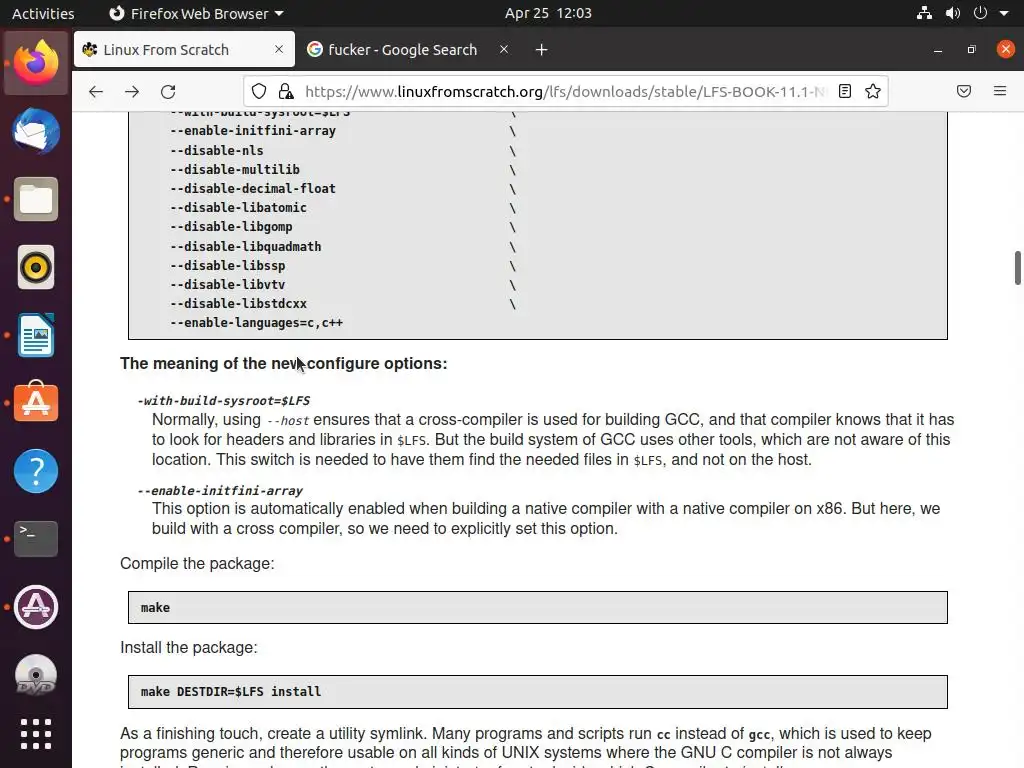Click -with-build-sysroot=$LFS term heading
This screenshot has width=1024, height=768.
coord(224,400)
